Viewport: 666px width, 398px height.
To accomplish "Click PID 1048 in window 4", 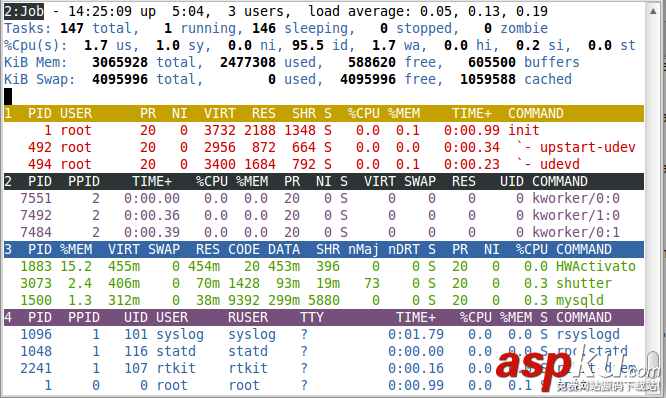I will coord(36,351).
